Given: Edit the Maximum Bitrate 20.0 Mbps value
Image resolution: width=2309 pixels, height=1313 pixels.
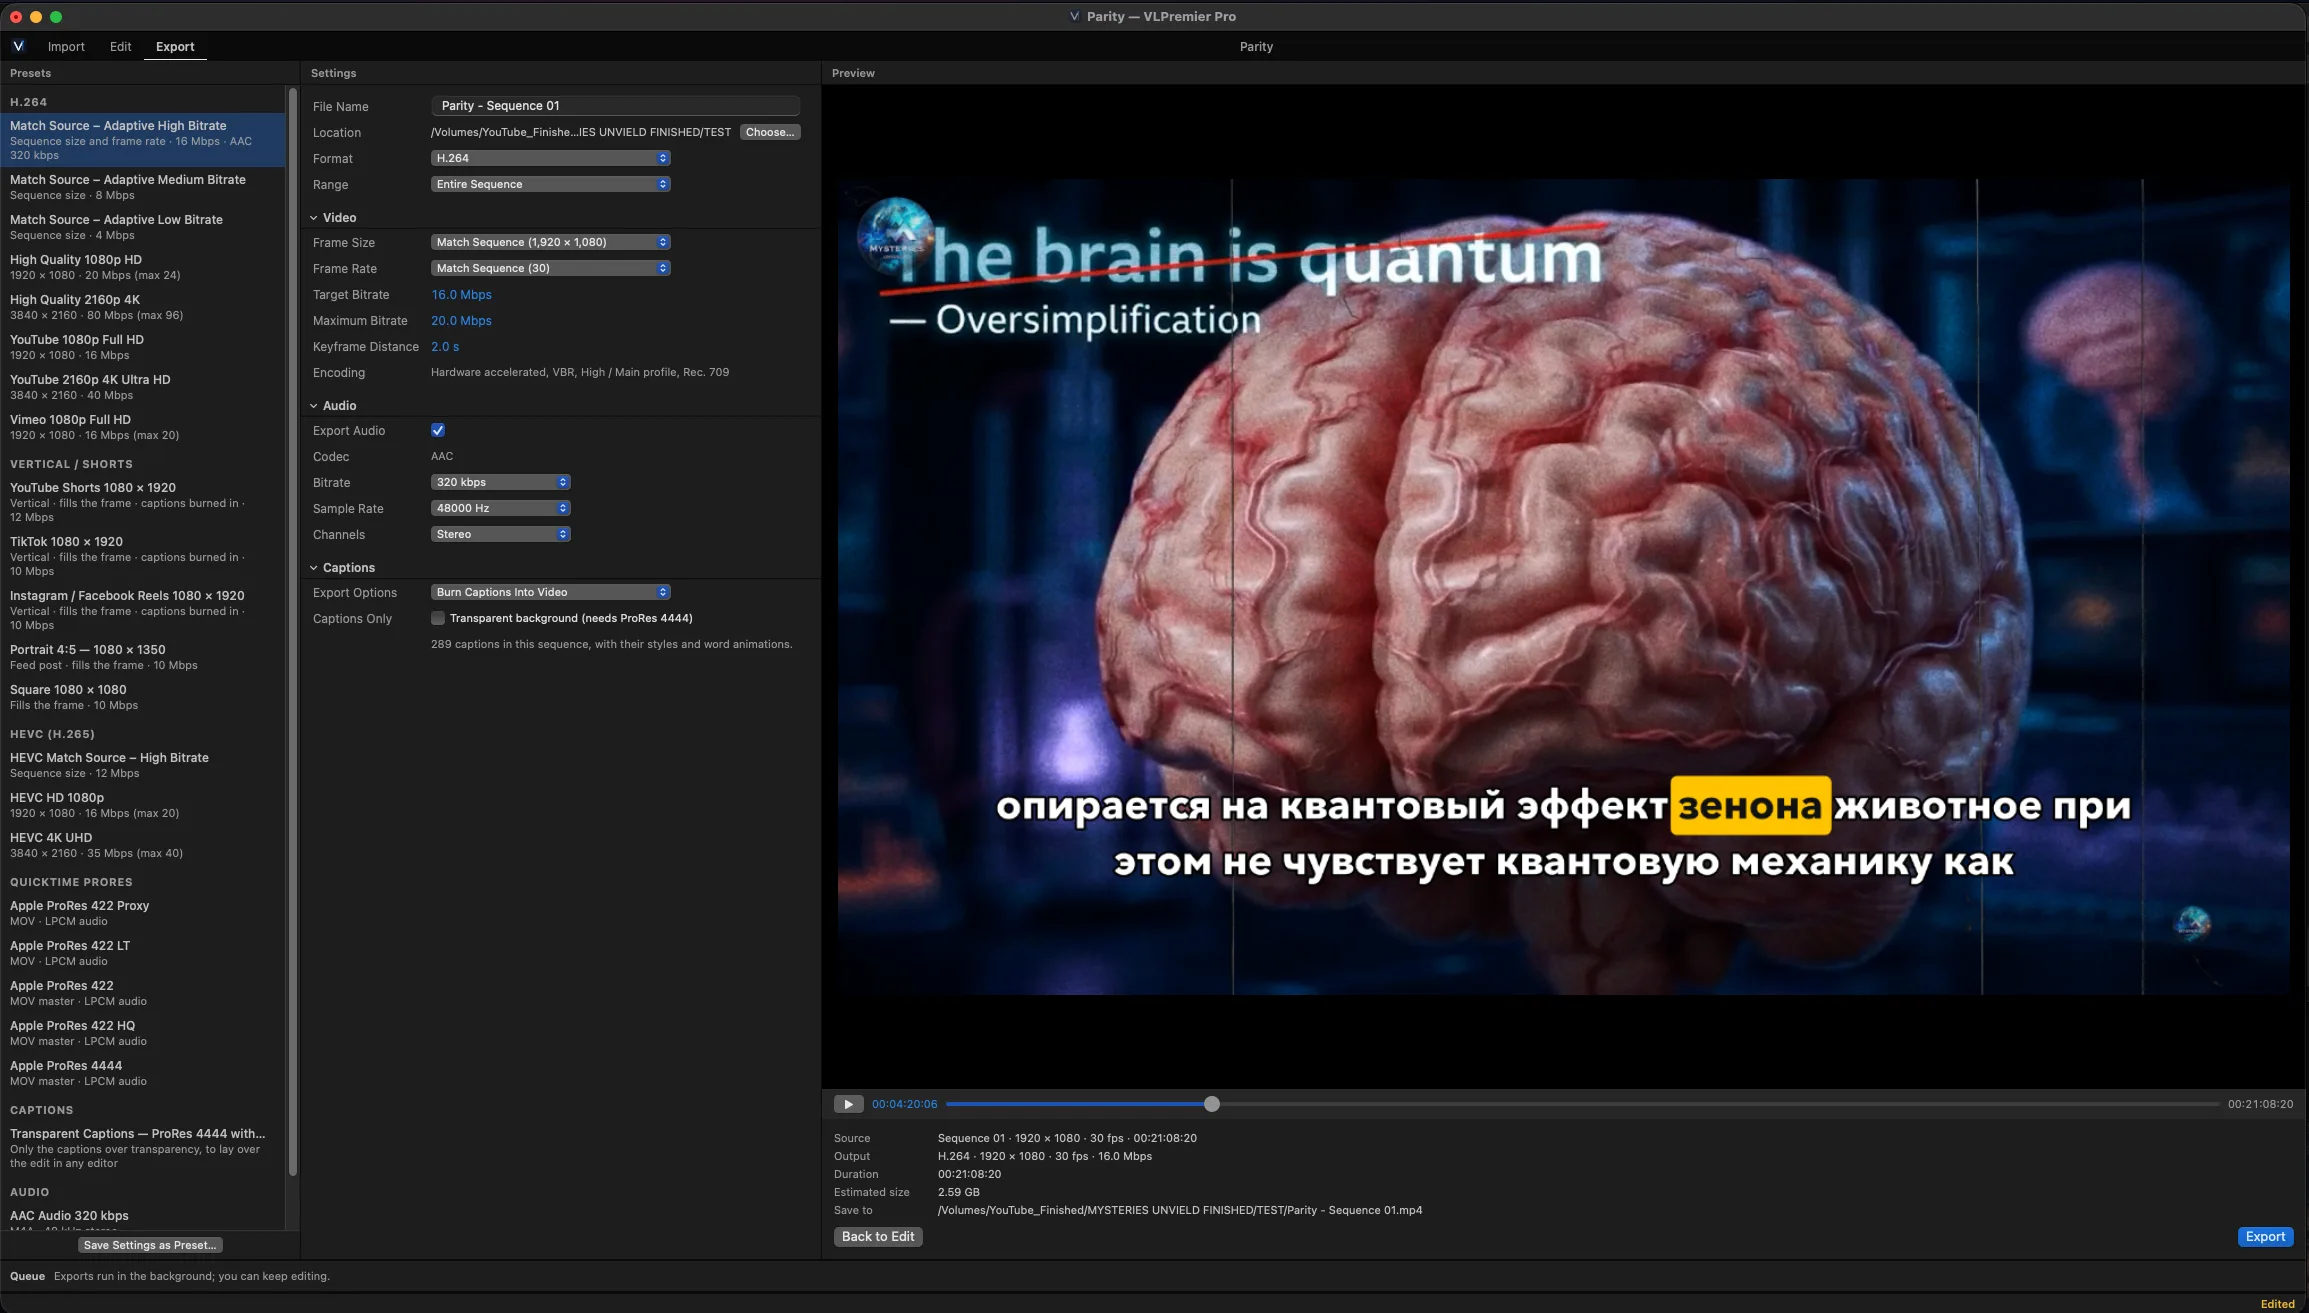Looking at the screenshot, I should tap(461, 320).
